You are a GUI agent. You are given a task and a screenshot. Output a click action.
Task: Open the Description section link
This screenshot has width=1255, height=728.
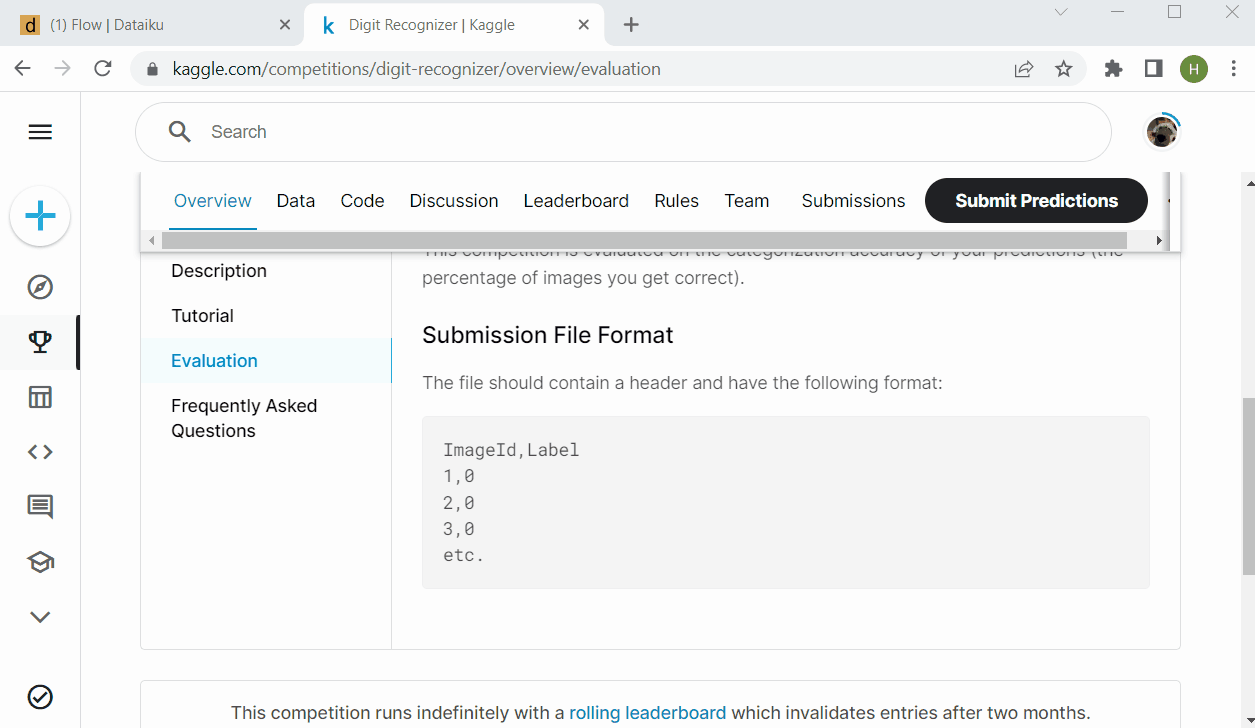(x=219, y=271)
